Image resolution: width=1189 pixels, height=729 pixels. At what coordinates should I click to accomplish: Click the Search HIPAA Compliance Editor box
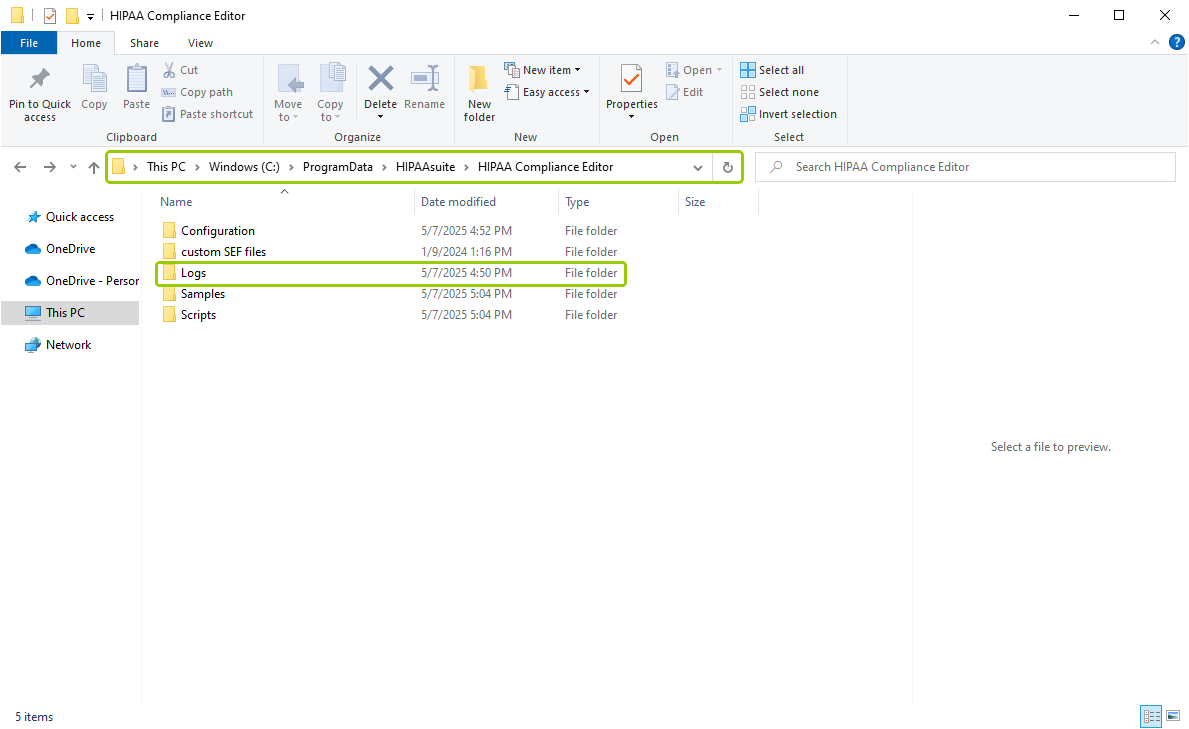coord(965,167)
